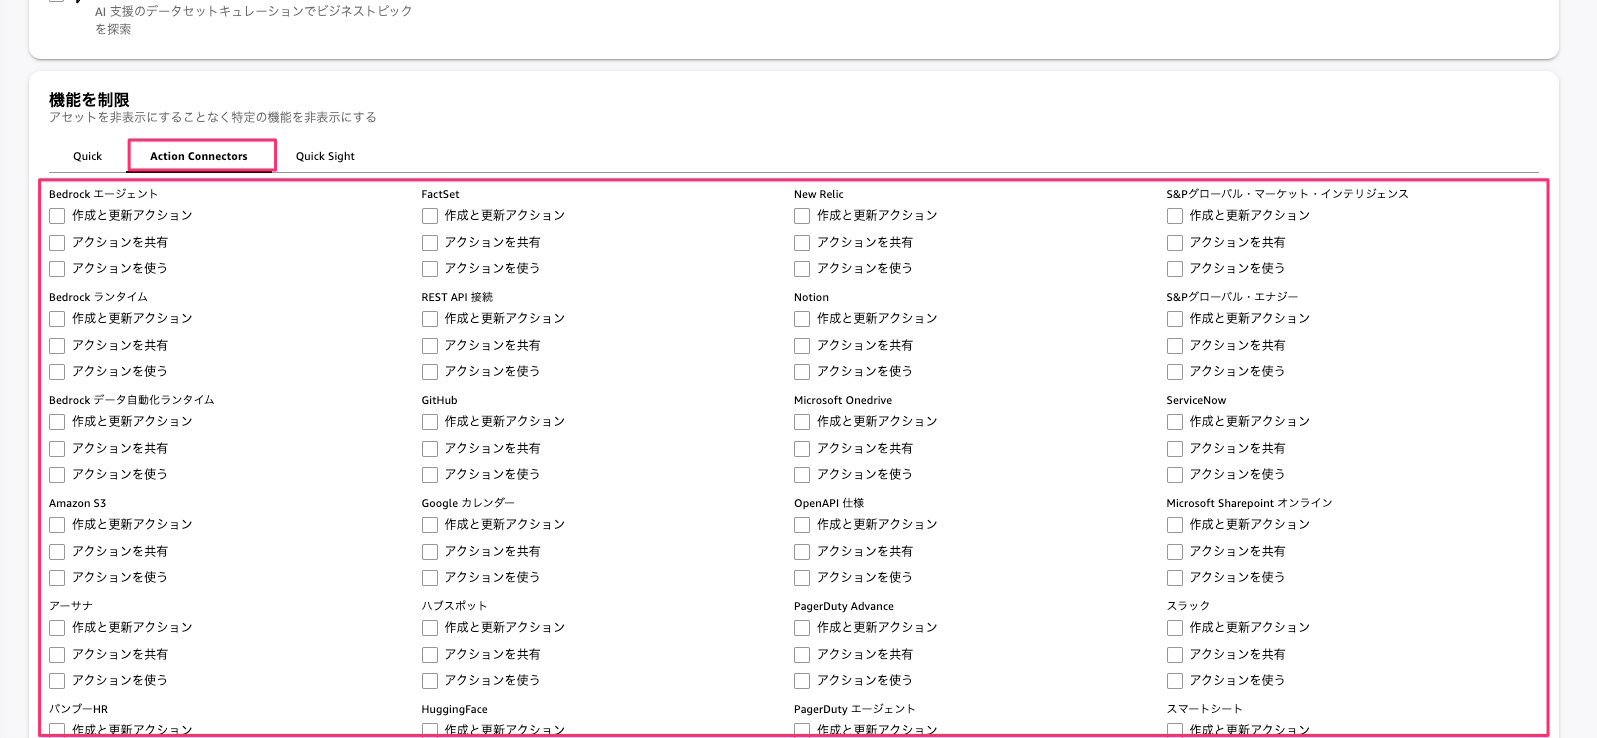Tick 作成と更新アクション for Bedrock データ自動化ランタイム
Screen dimensions: 1597x738
pyautogui.click(x=57, y=422)
